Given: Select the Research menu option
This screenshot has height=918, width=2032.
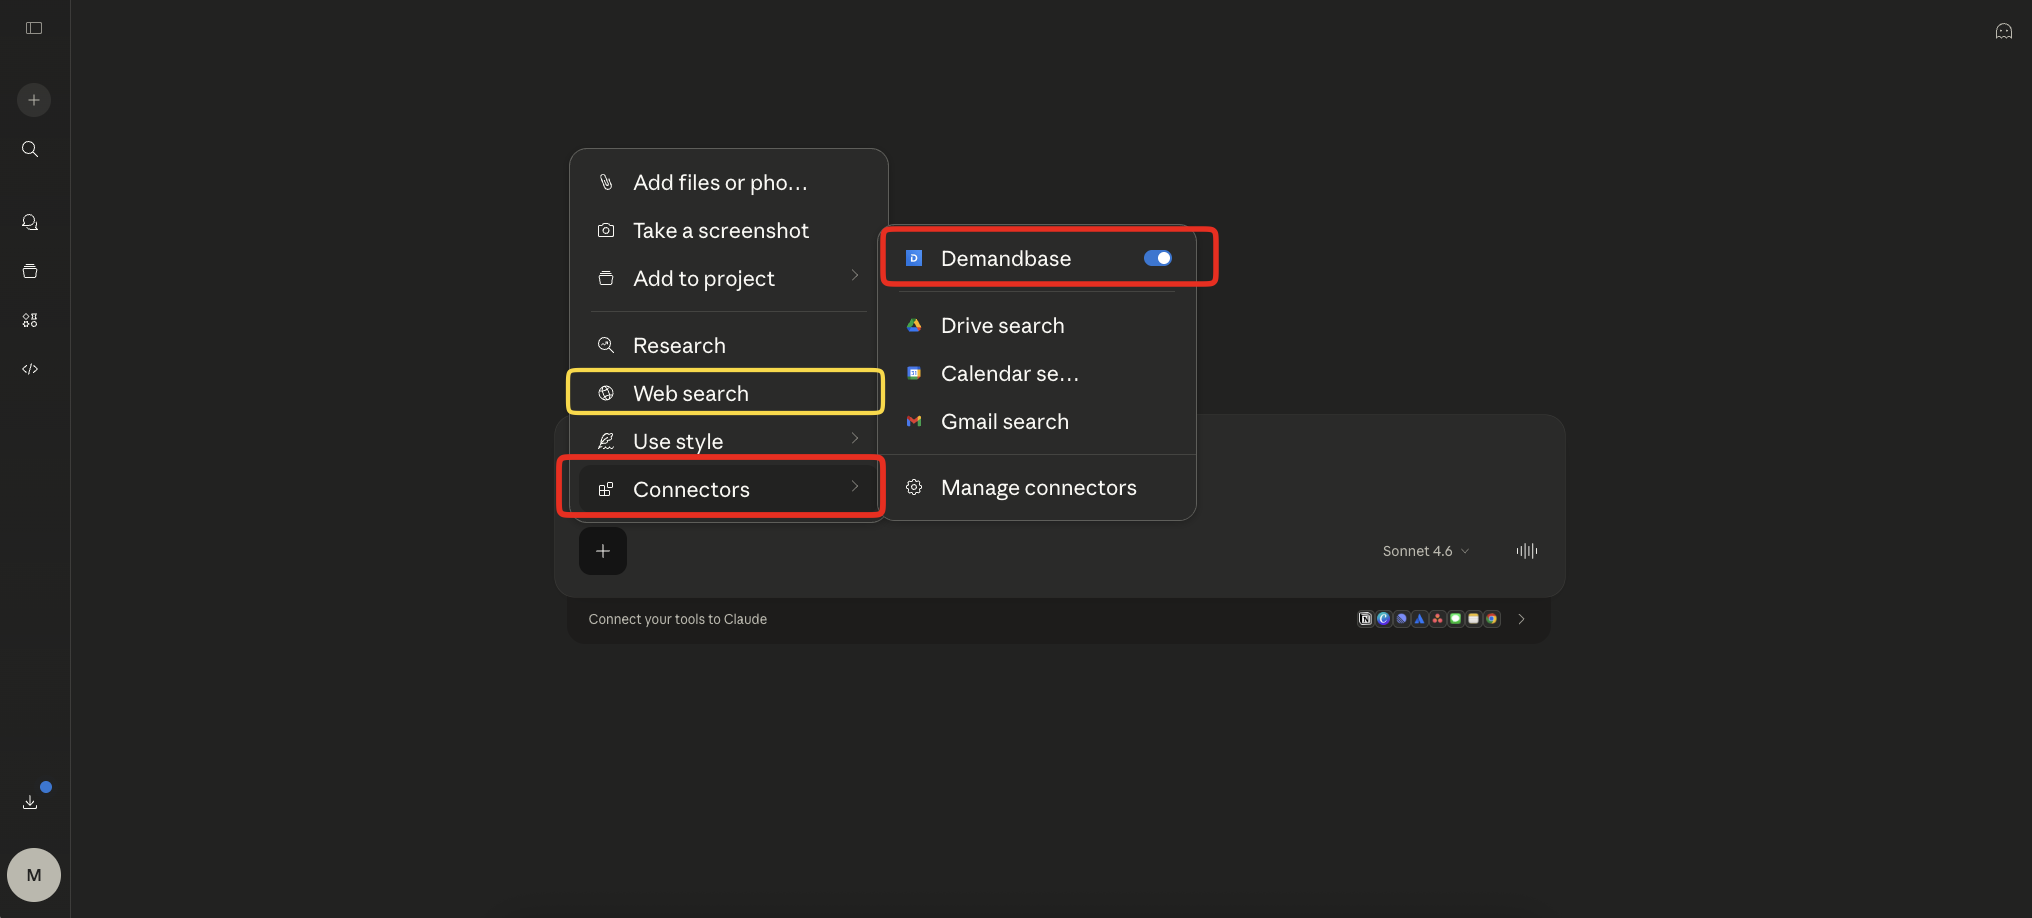Looking at the screenshot, I should pyautogui.click(x=728, y=345).
